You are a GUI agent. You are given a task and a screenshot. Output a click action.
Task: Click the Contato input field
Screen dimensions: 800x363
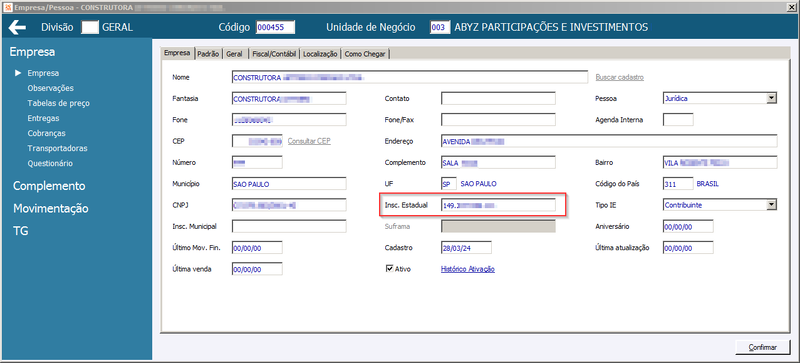(498, 99)
